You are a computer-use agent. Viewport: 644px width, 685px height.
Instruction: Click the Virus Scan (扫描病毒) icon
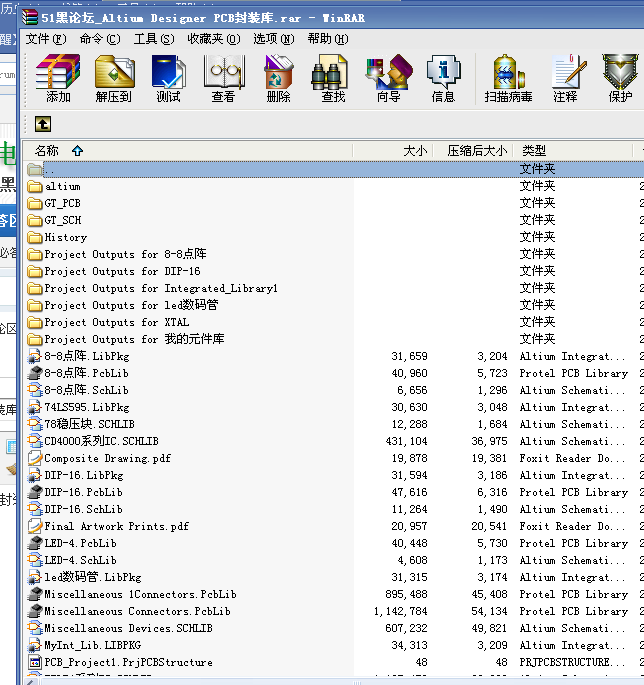(x=509, y=79)
